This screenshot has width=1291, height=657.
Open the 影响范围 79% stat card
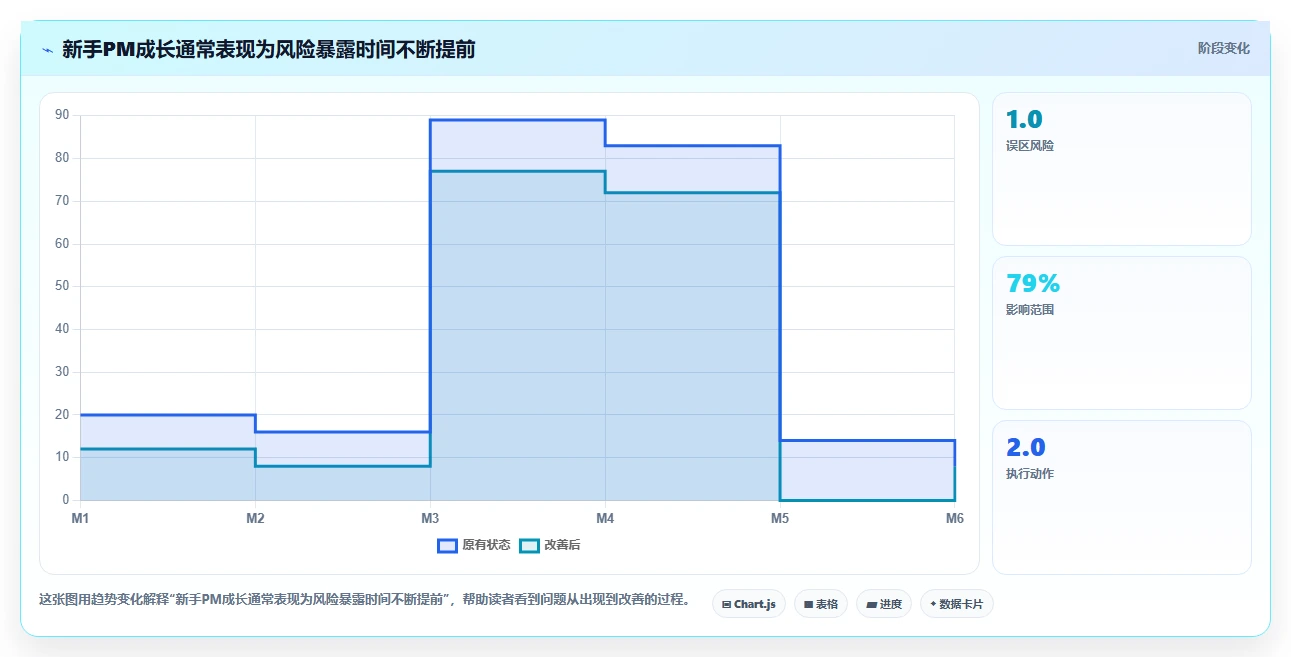click(1121, 333)
